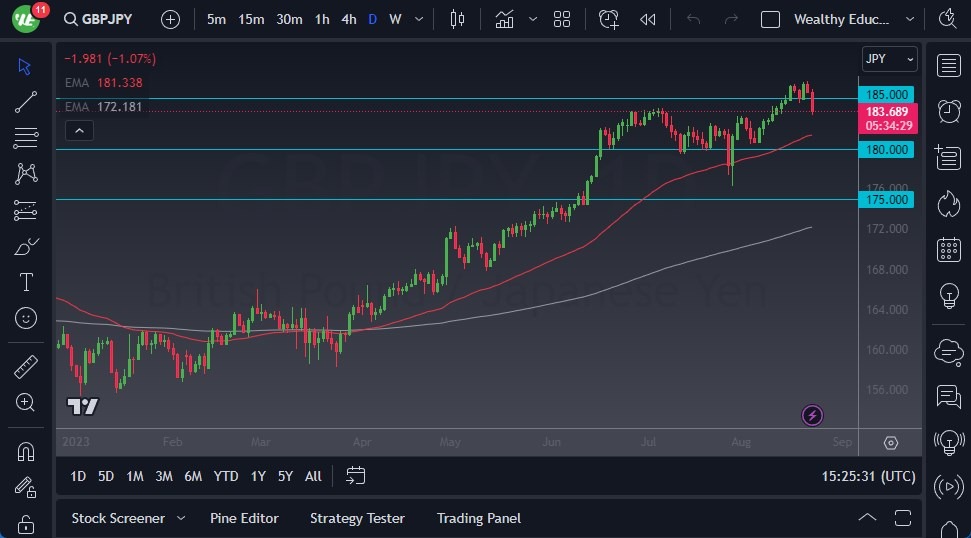Open candlestick chart style selector
This screenshot has width=971, height=538.
pos(458,19)
